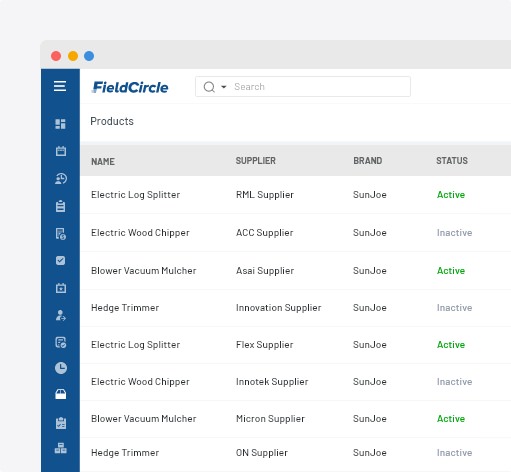Screen dimensions: 511x472
Task: Click the Flex Supplier cell
Action: pos(265,345)
